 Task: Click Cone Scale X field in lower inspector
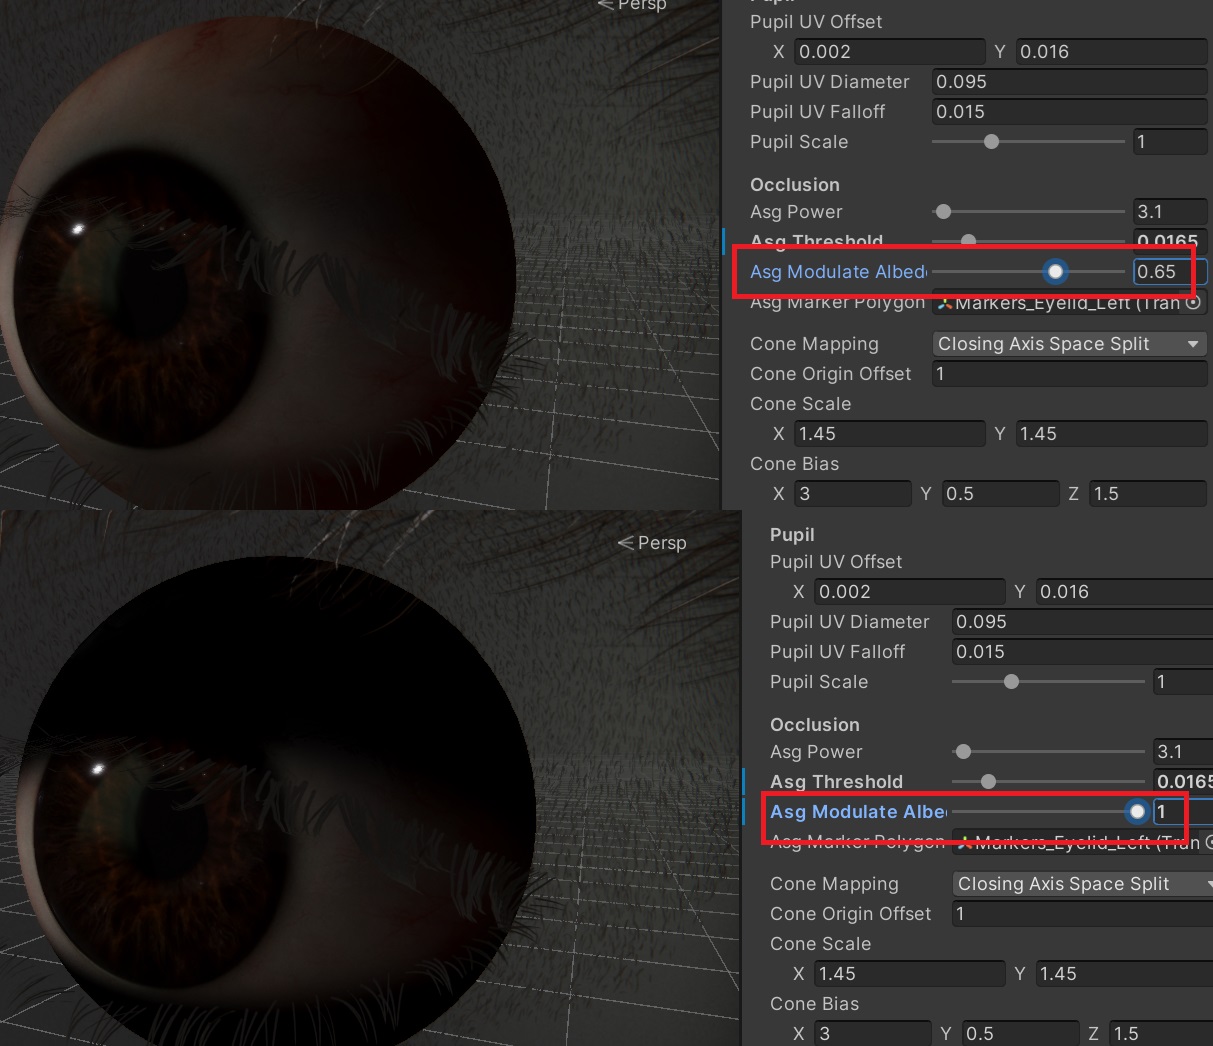click(x=910, y=974)
